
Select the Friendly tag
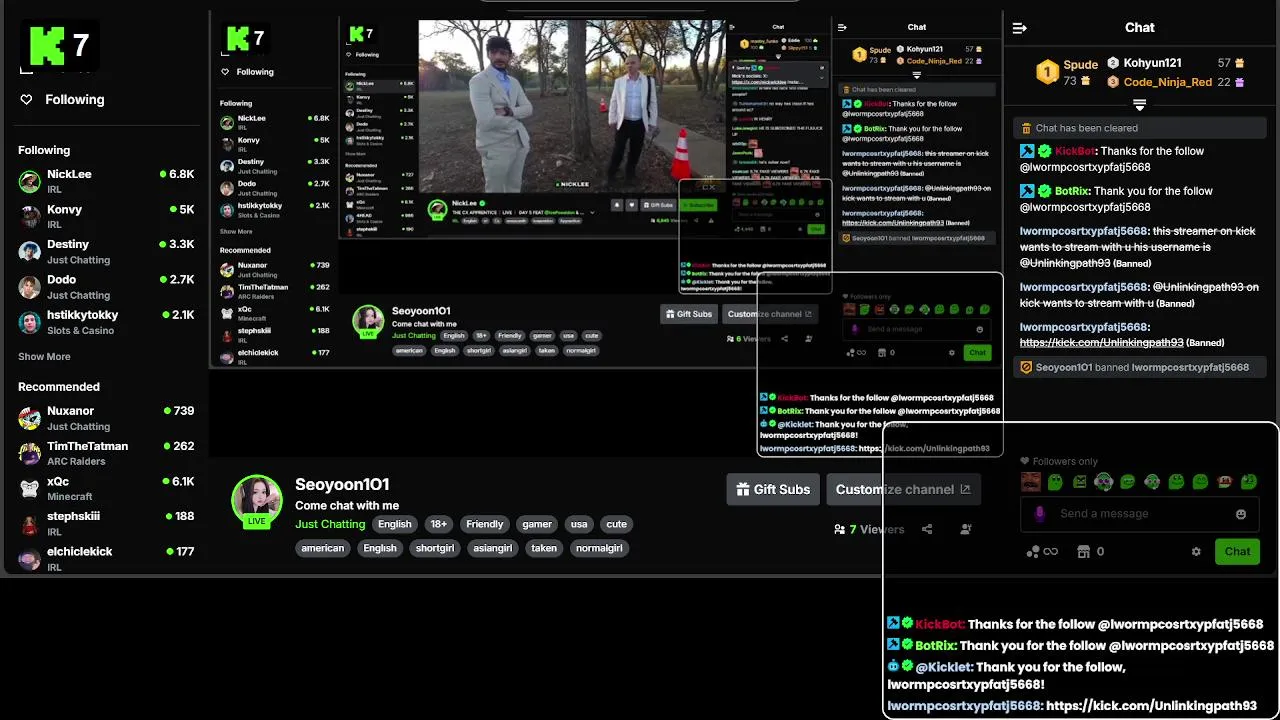click(x=484, y=524)
